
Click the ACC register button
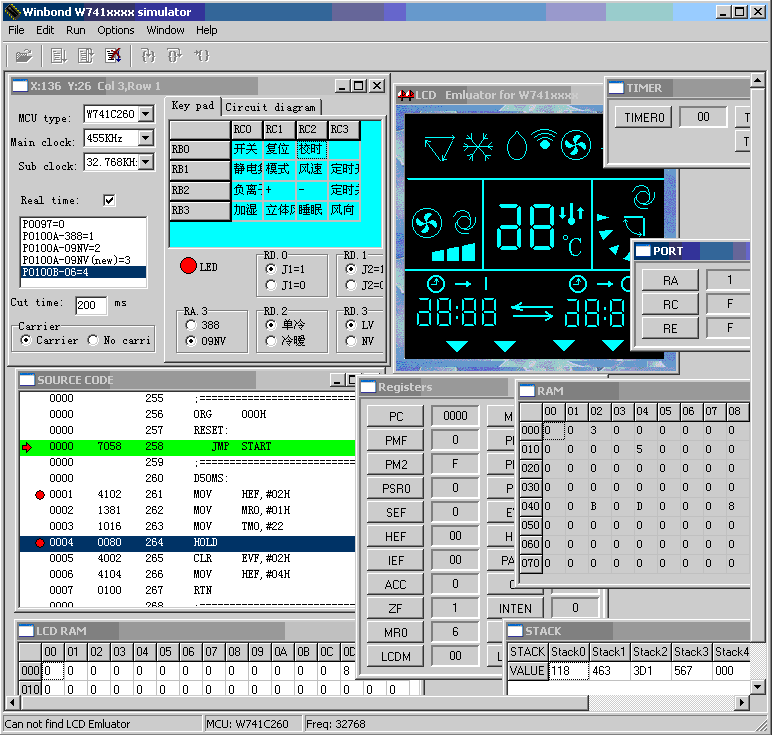pyautogui.click(x=395, y=584)
